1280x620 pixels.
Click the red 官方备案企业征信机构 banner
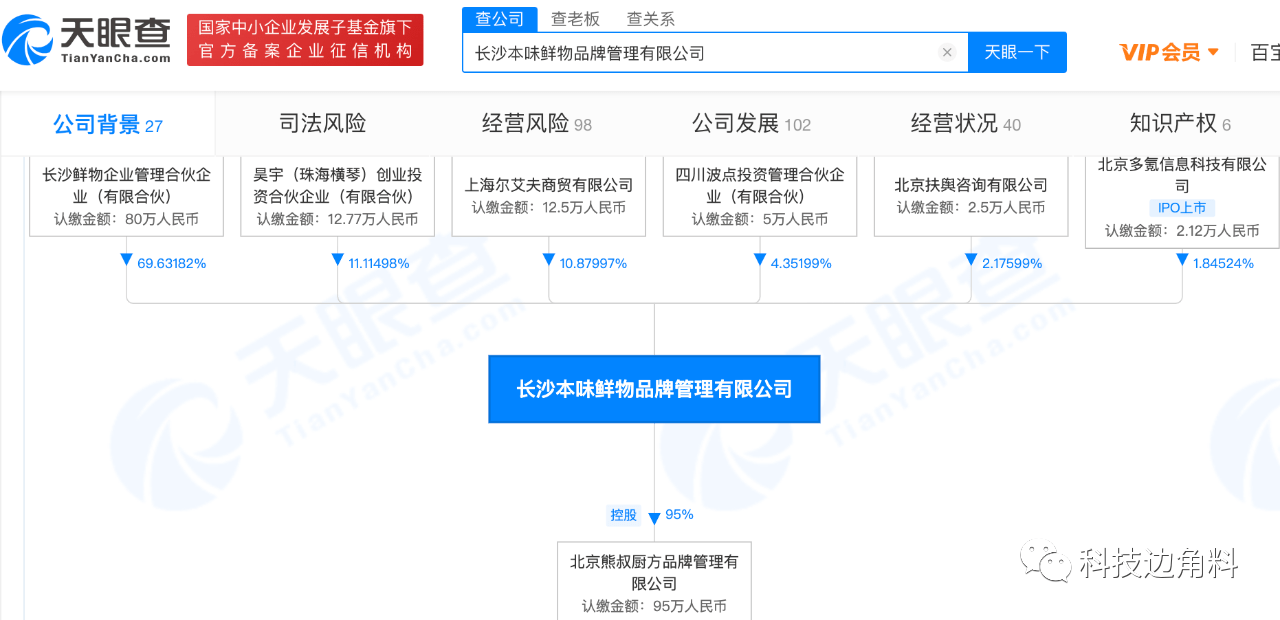pyautogui.click(x=305, y=40)
